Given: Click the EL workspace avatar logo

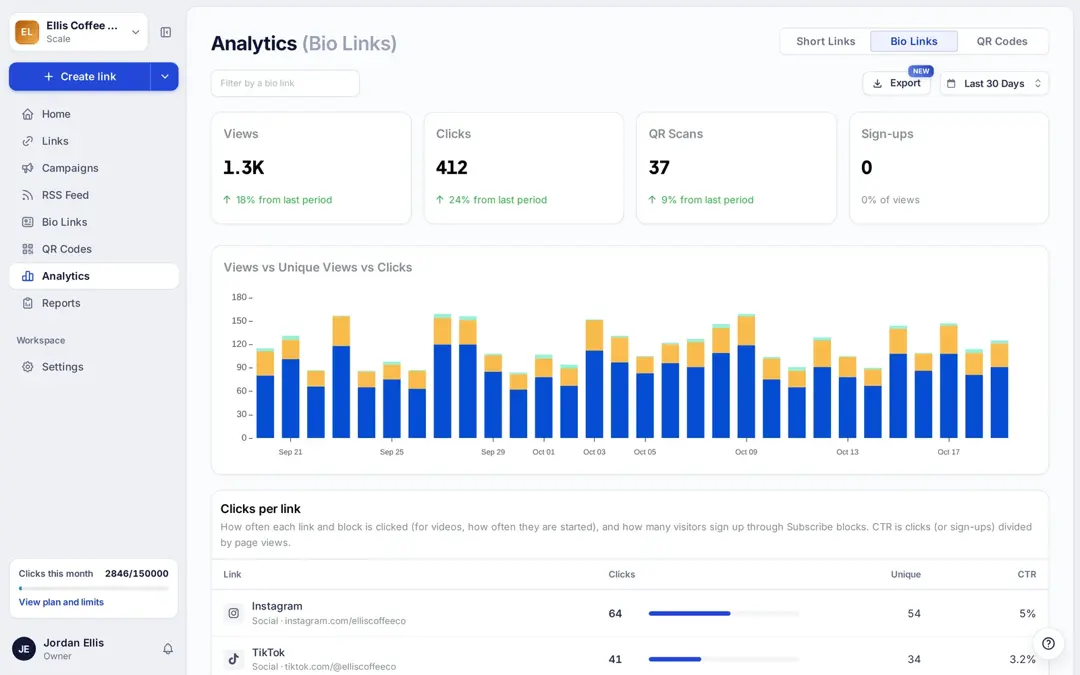Looking at the screenshot, I should [27, 32].
